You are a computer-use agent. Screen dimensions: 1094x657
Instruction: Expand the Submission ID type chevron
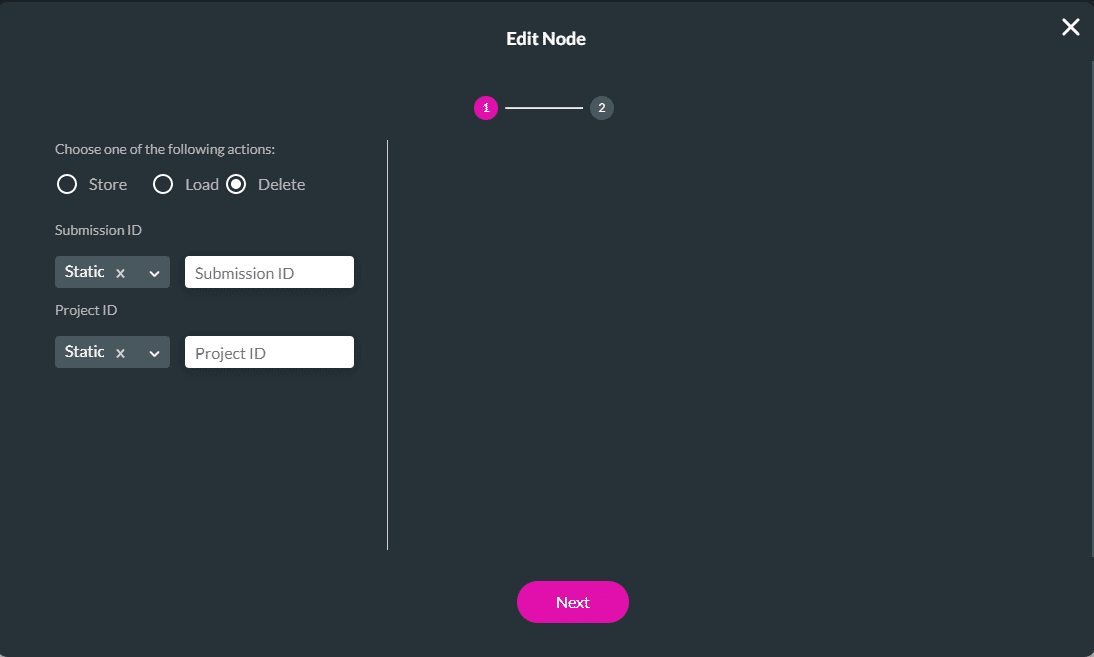coord(154,273)
